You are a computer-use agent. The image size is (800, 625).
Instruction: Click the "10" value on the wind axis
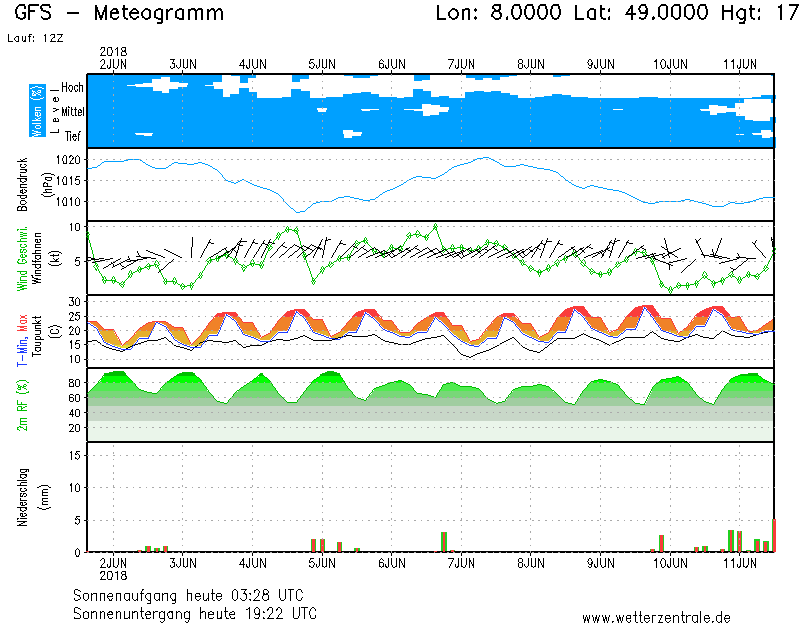click(x=75, y=227)
